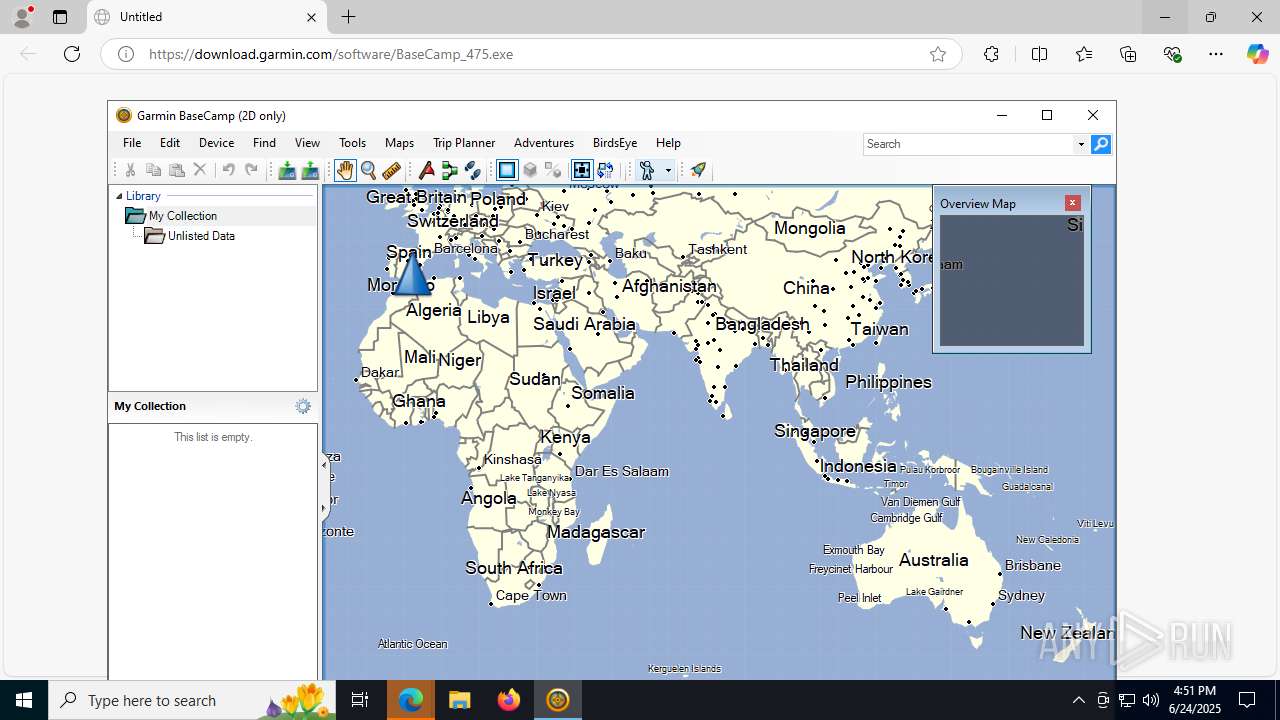The width and height of the screenshot is (1280, 720).
Task: Open the Maps menu
Action: pyautogui.click(x=399, y=143)
